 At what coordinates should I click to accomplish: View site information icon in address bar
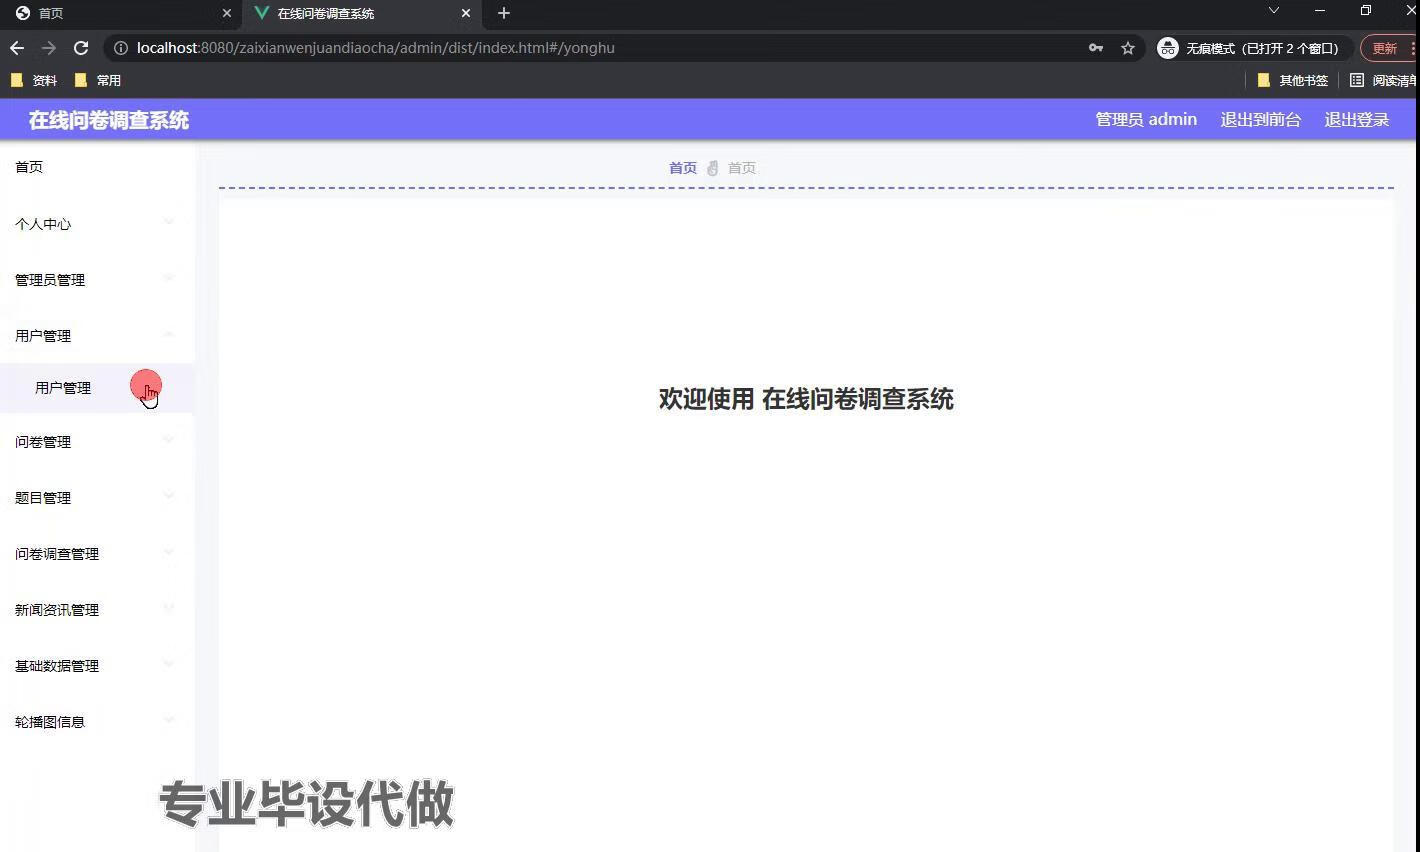pos(120,48)
